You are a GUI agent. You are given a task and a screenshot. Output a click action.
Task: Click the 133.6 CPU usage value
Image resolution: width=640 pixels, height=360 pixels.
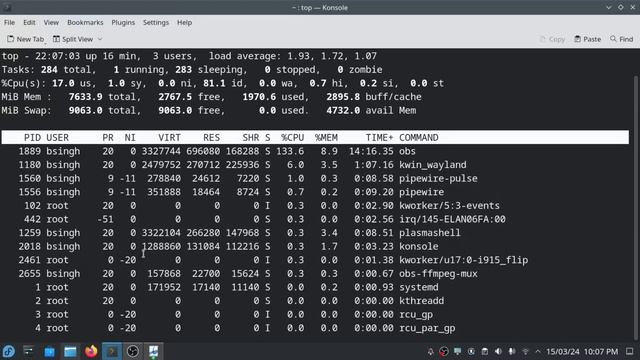point(290,151)
